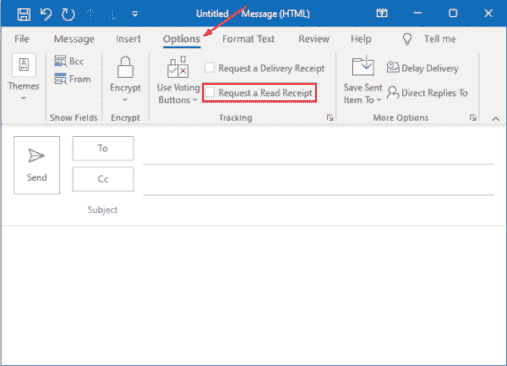The image size is (507, 366).
Task: Open More Options dialog launcher
Action: click(473, 118)
